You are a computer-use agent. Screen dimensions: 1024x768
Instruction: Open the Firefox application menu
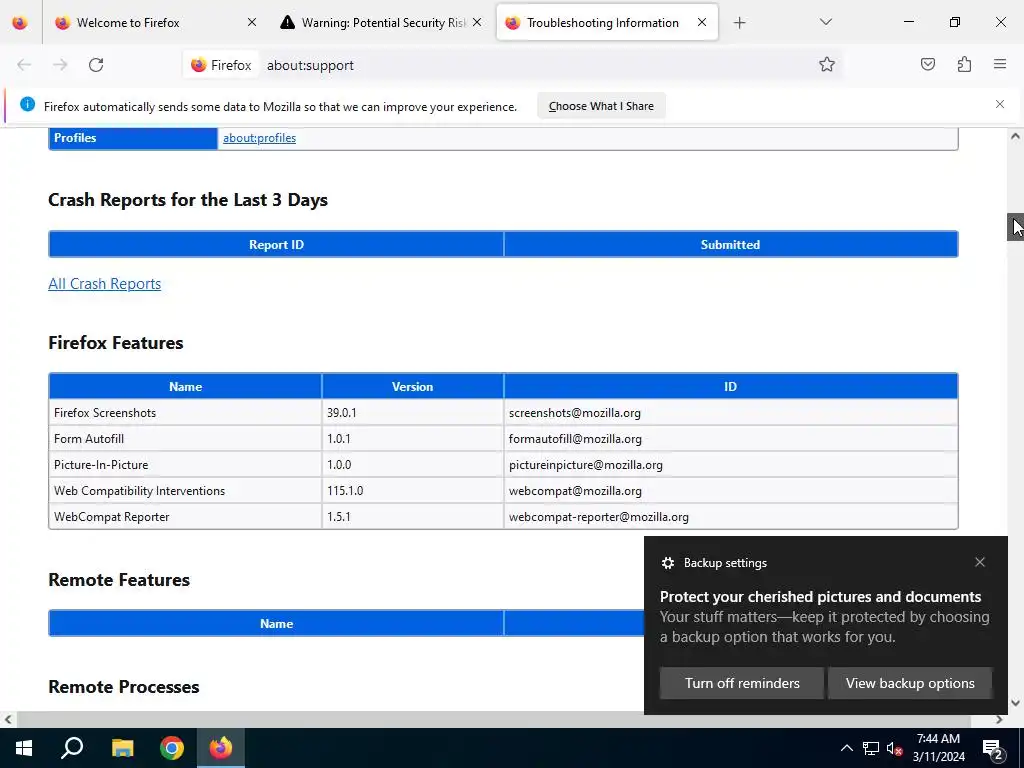click(1000, 65)
